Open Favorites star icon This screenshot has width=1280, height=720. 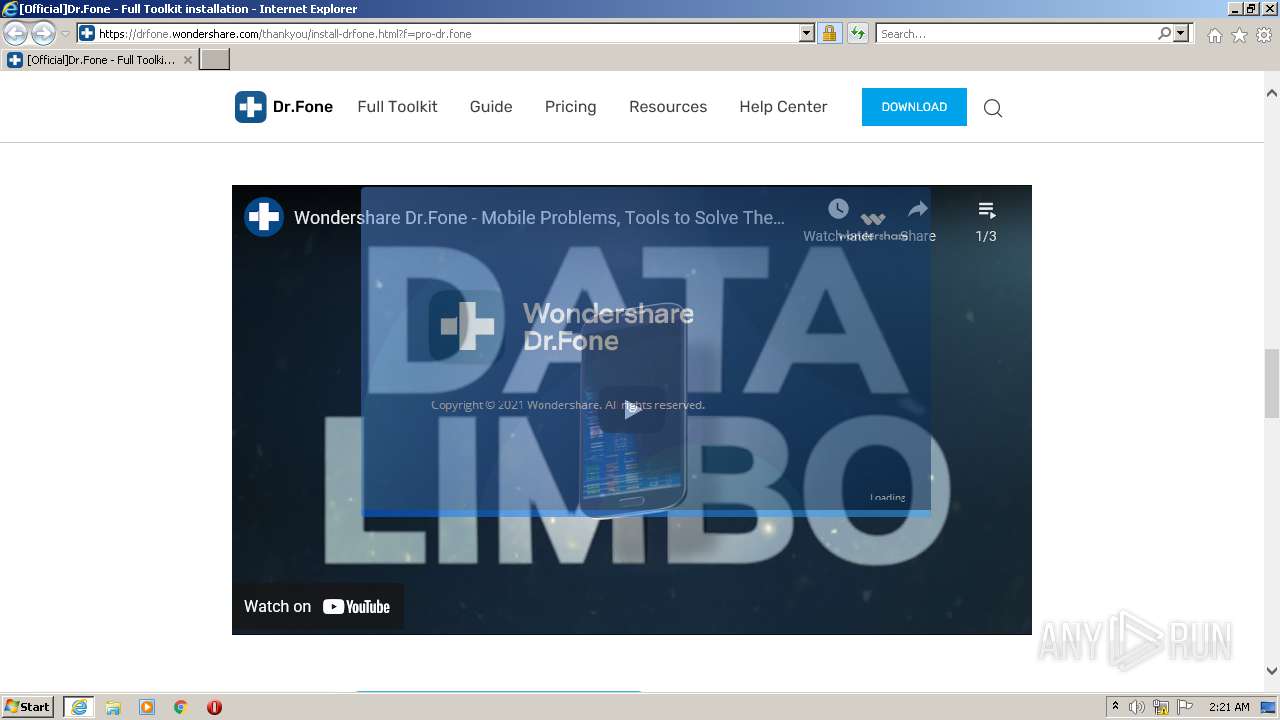(1239, 35)
